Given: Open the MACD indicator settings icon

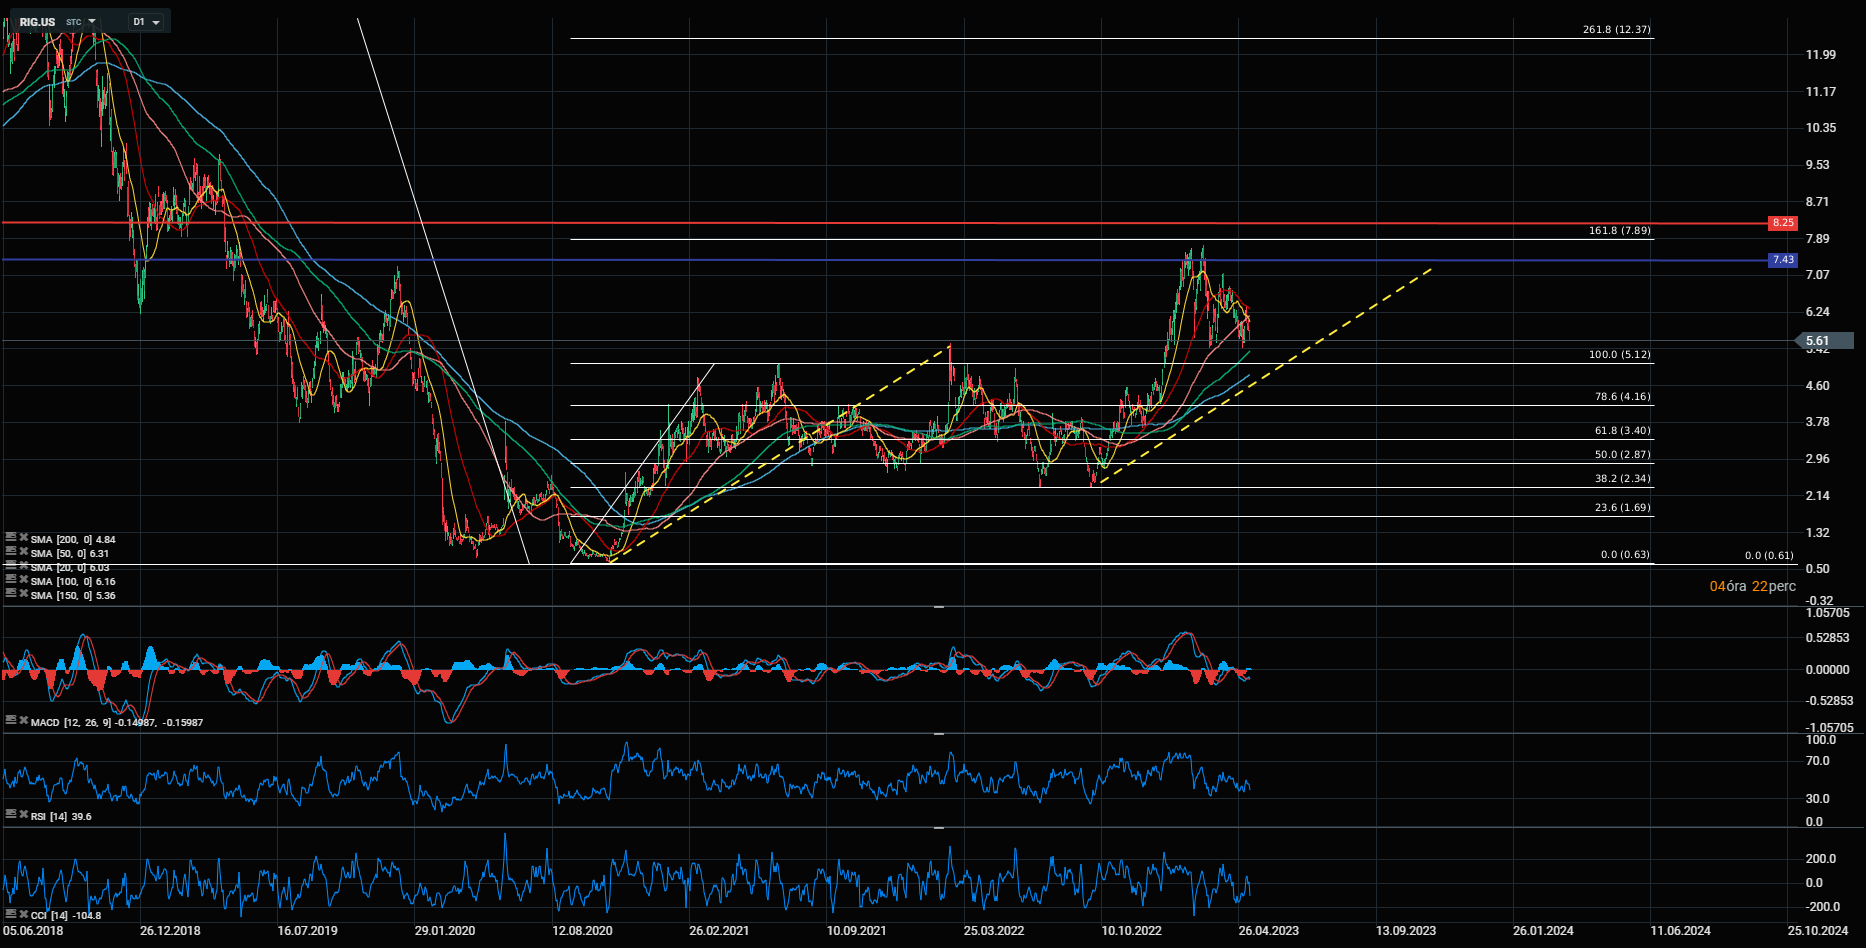Looking at the screenshot, I should pos(11,720).
